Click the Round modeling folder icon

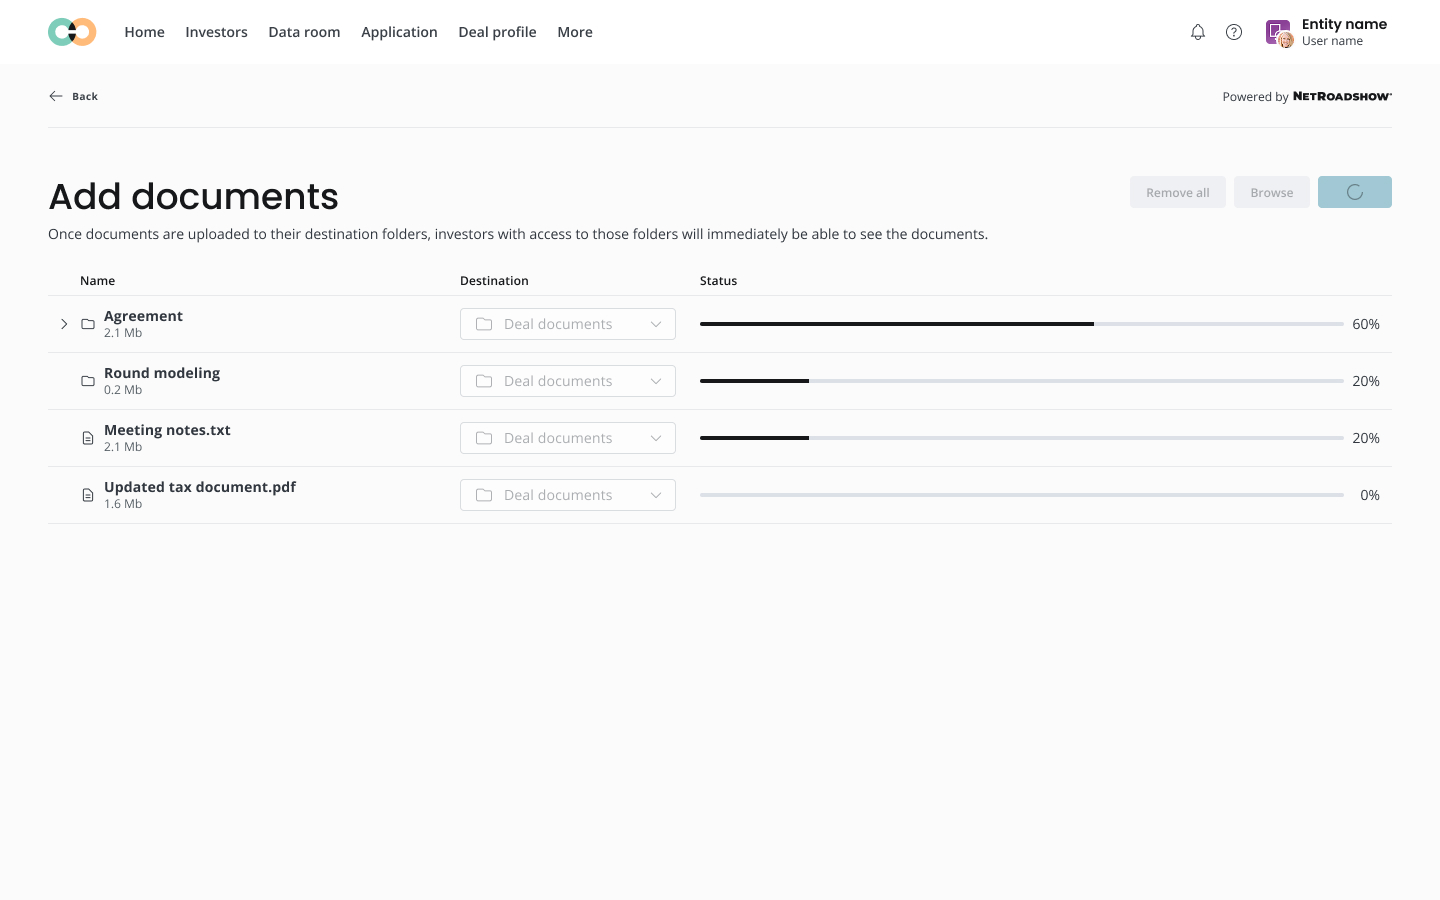pyautogui.click(x=88, y=381)
